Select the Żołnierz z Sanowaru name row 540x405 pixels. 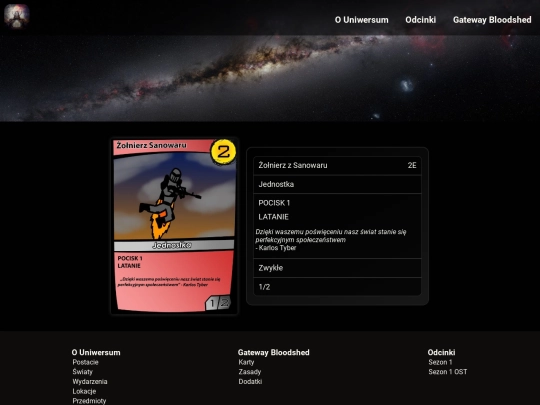click(x=337, y=165)
